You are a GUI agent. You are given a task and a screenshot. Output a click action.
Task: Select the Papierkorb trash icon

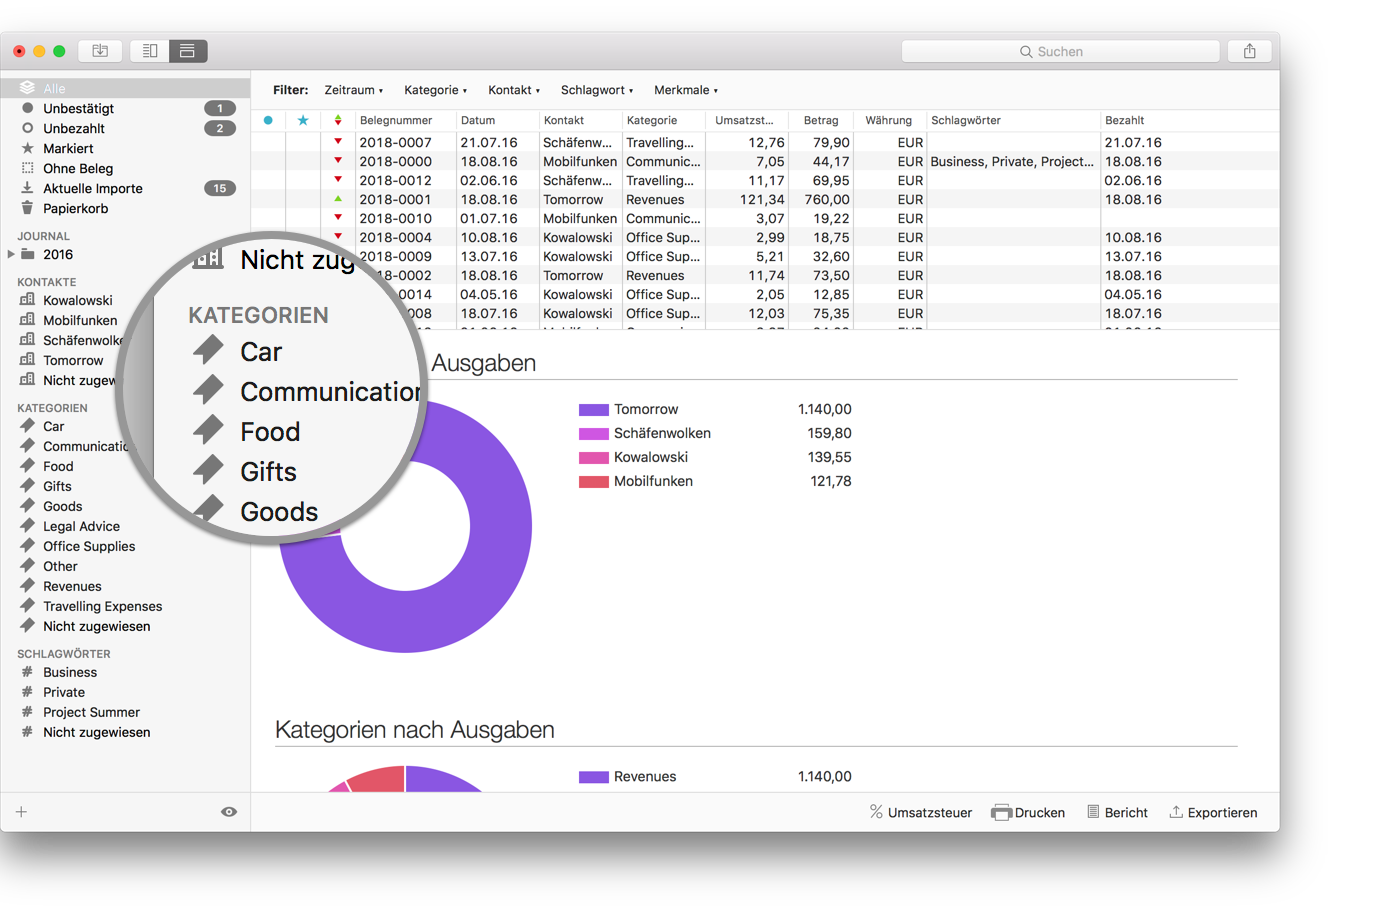26,208
